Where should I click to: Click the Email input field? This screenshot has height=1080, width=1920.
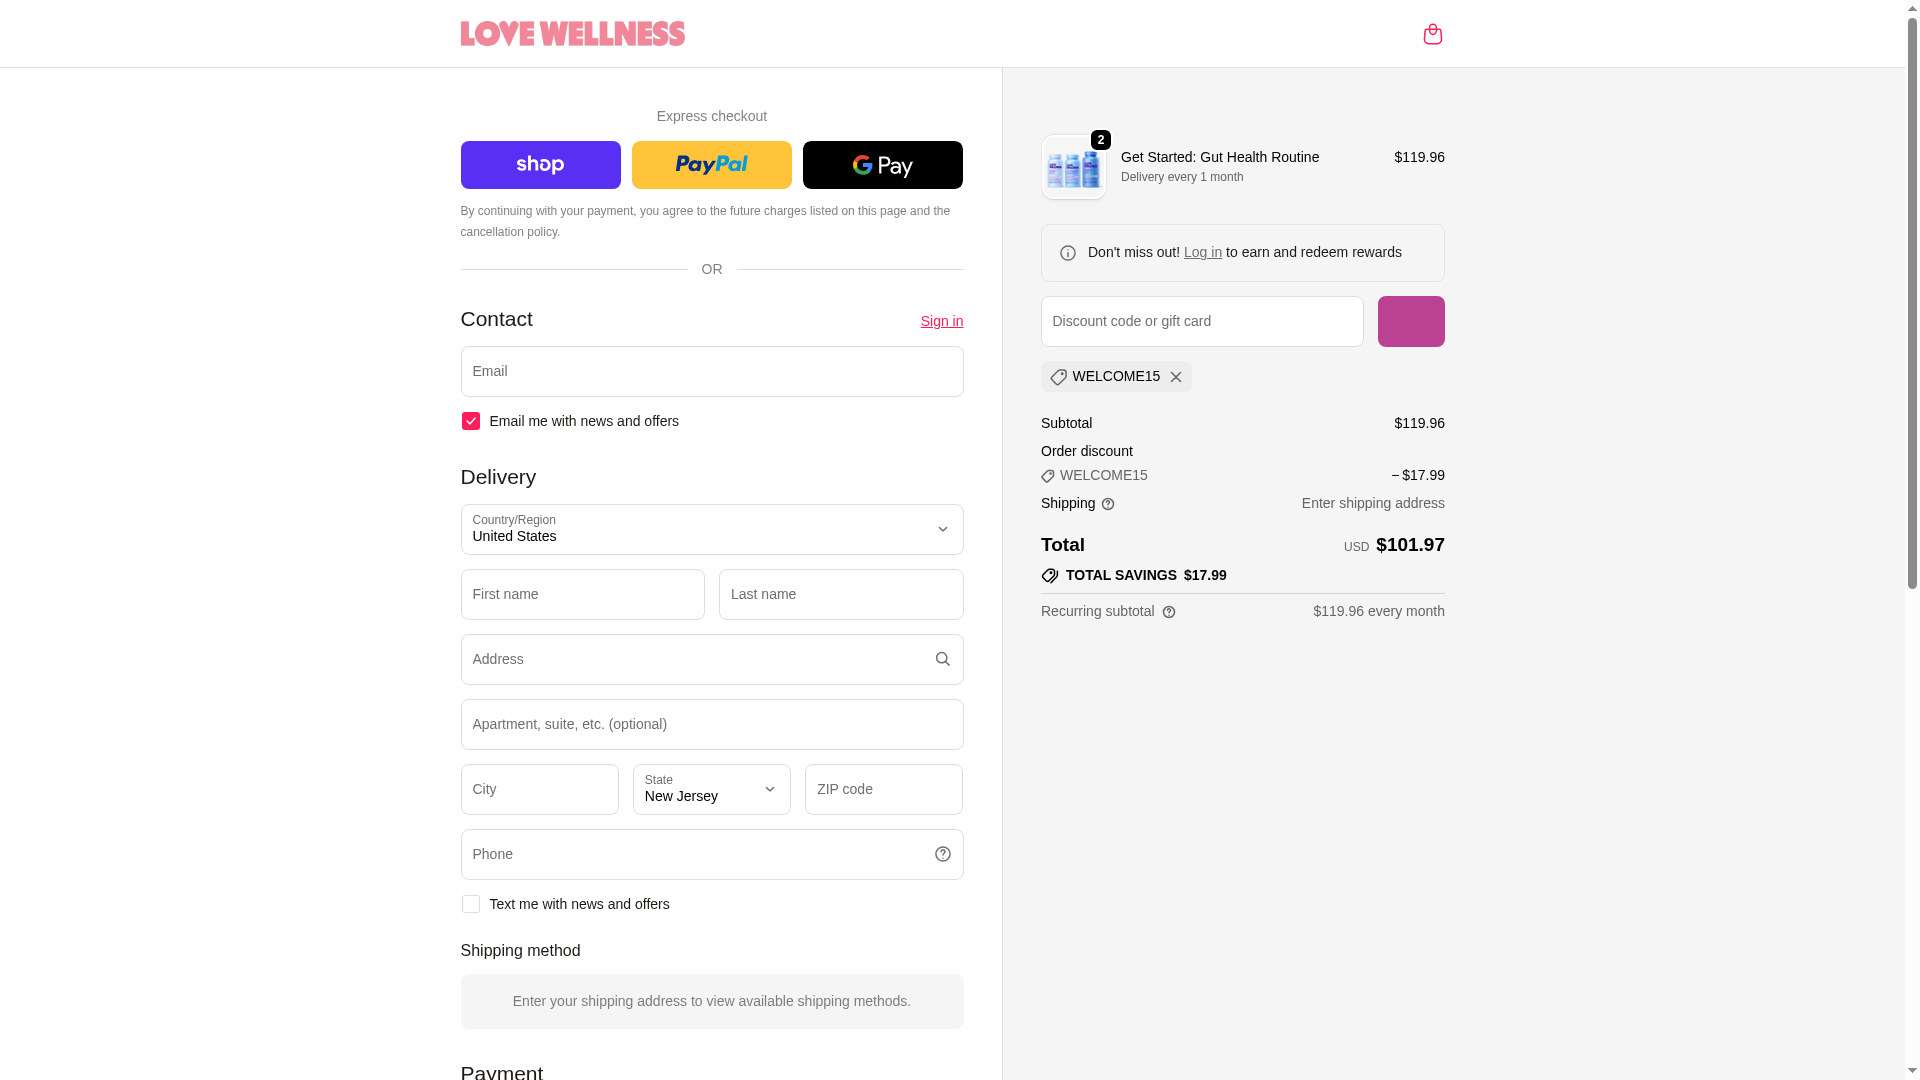tap(711, 371)
